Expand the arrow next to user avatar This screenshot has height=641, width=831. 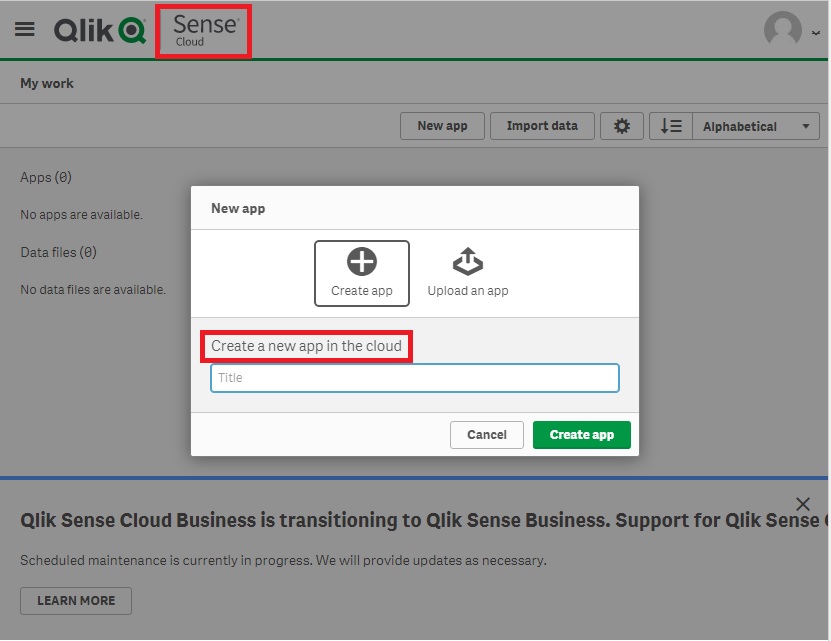(816, 33)
